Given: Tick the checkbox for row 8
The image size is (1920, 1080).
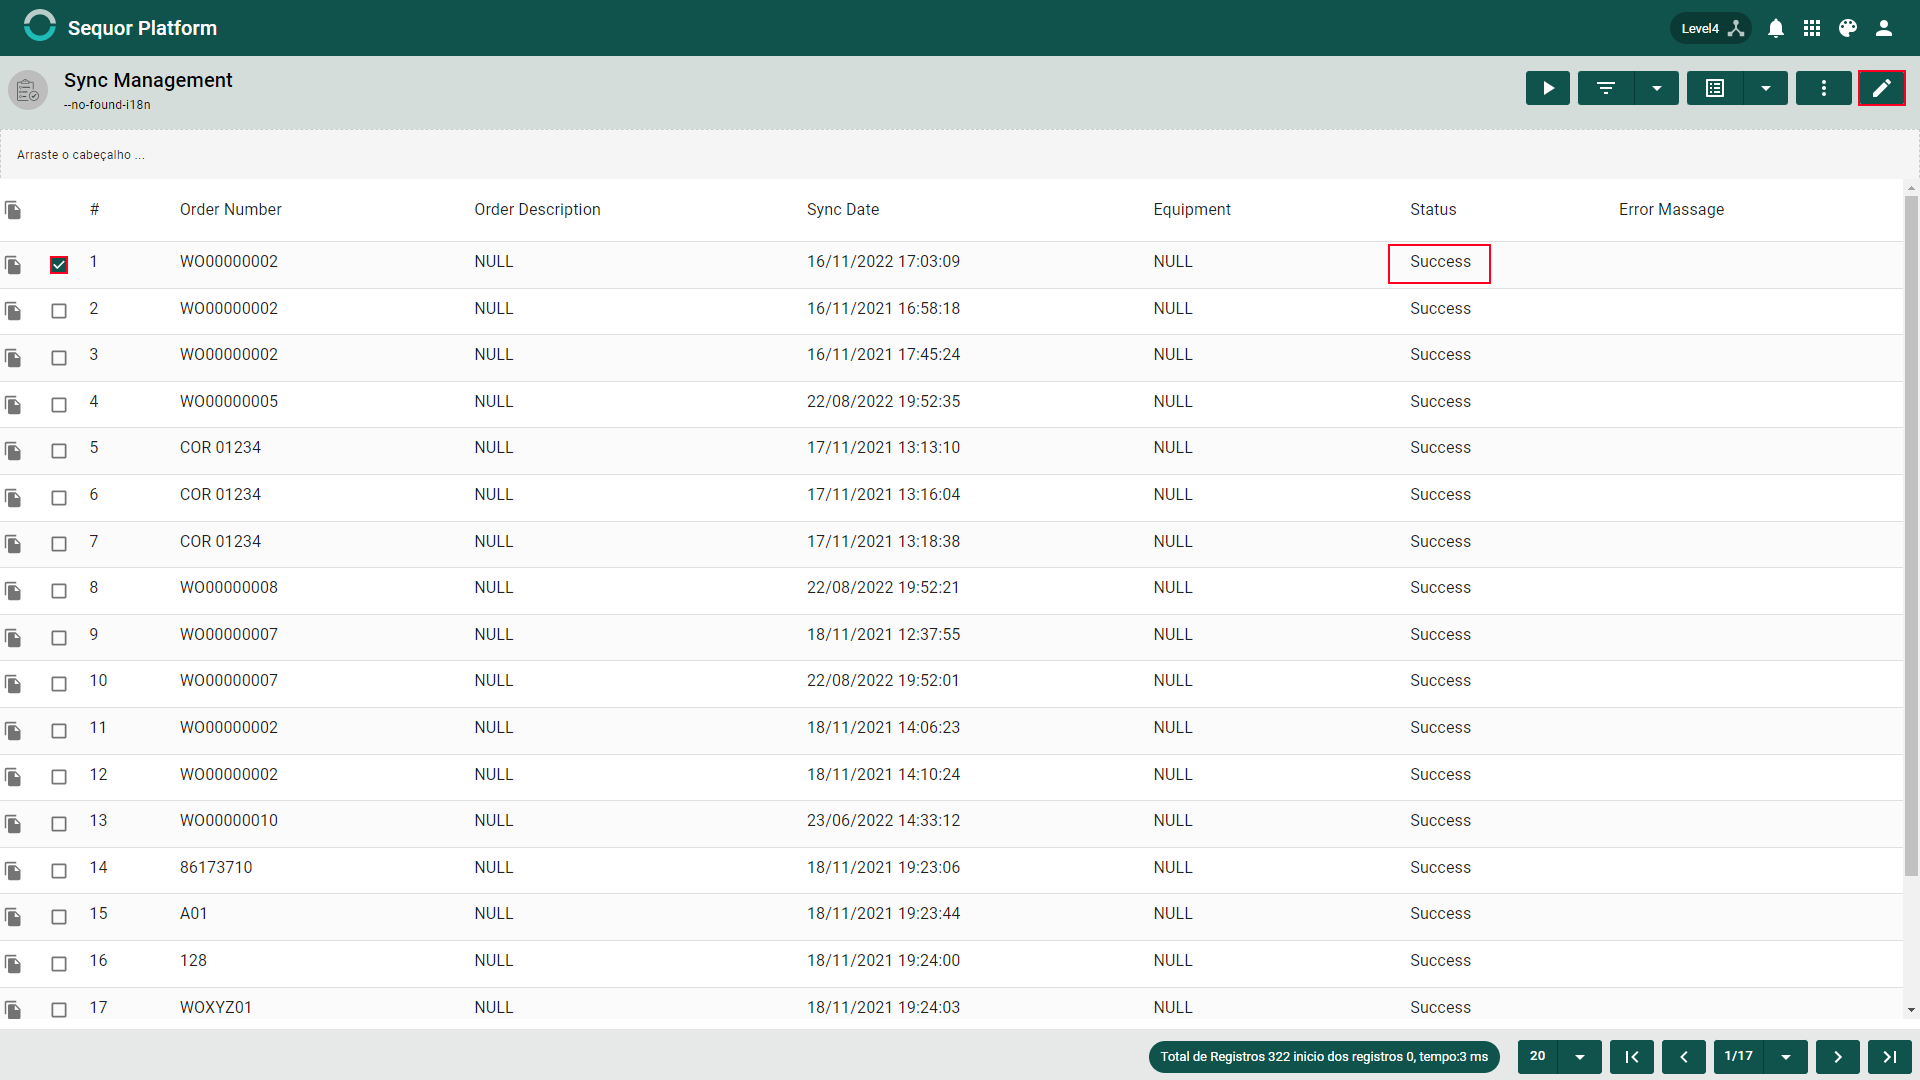Looking at the screenshot, I should pos(59,591).
